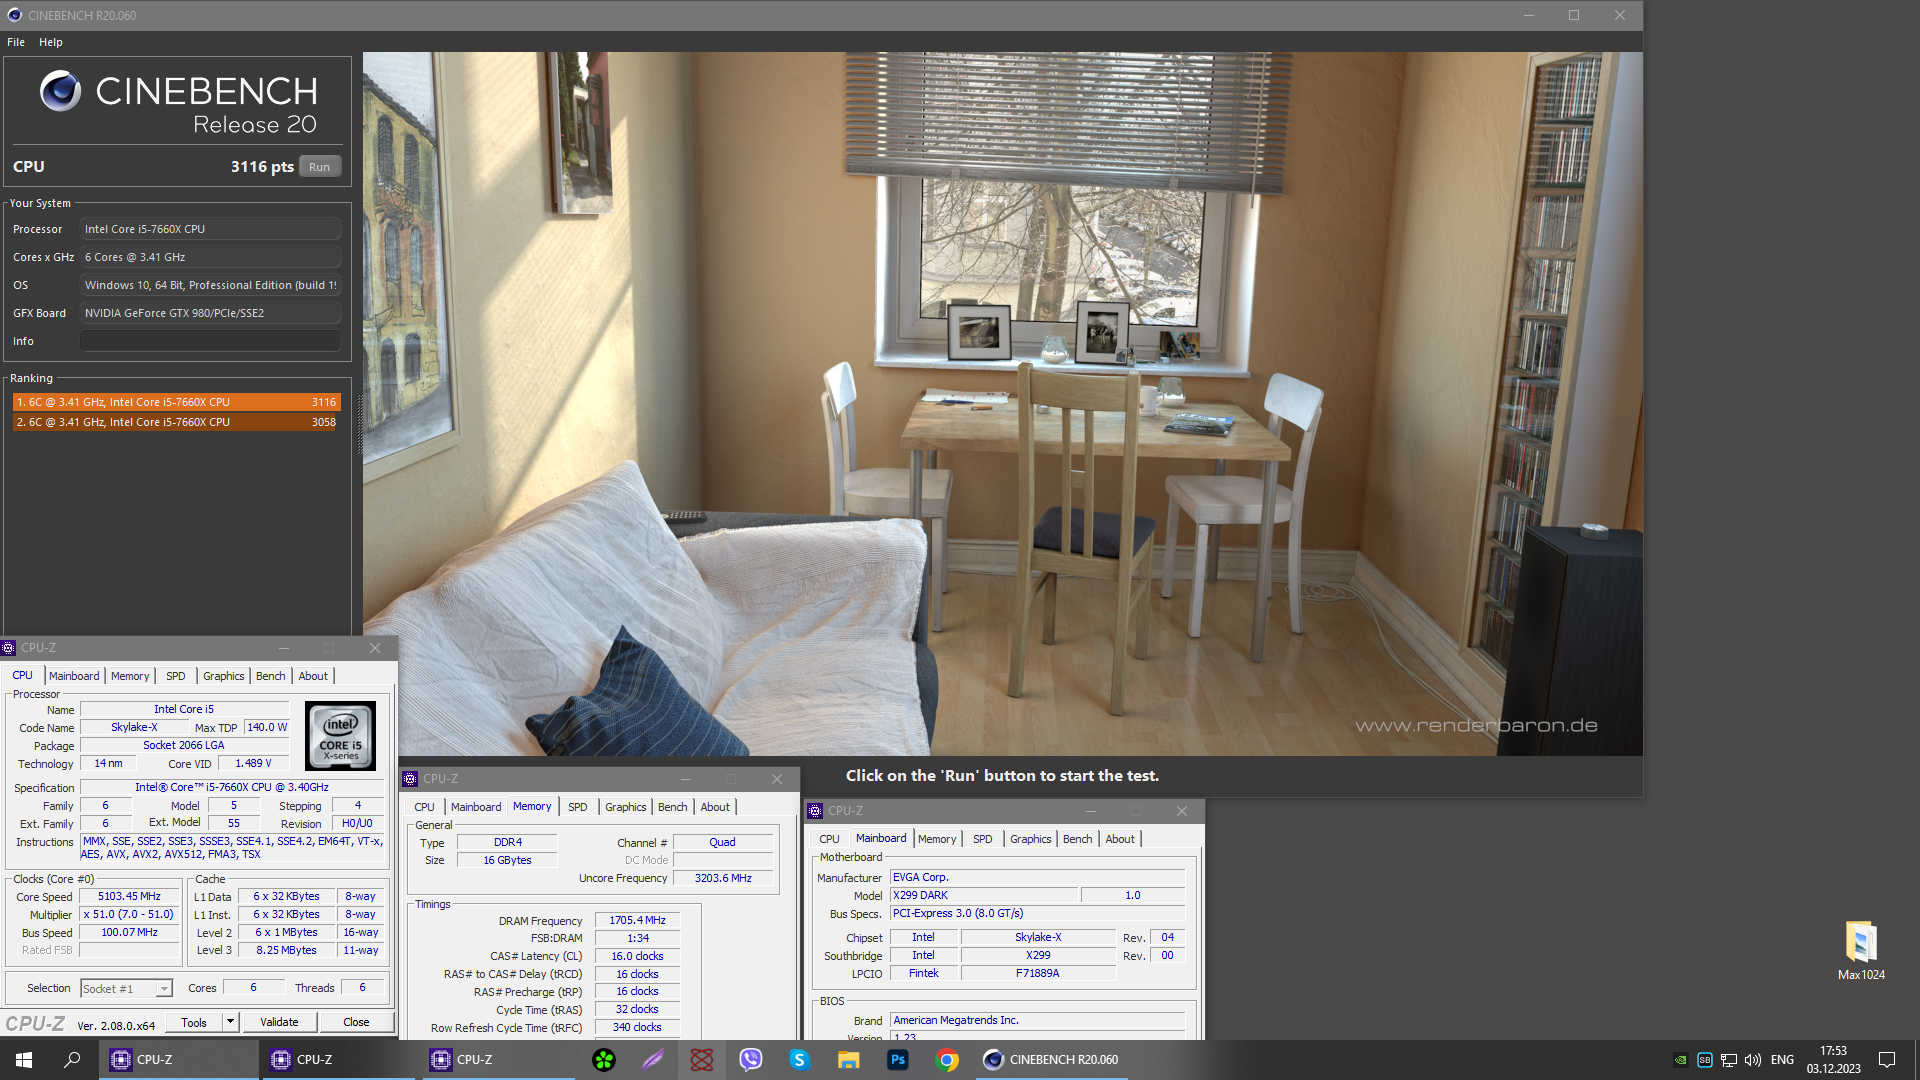Viewport: 1920px width, 1080px height.
Task: Click the DRAM Frequency value 1705.4 MHz
Action: pos(638,920)
